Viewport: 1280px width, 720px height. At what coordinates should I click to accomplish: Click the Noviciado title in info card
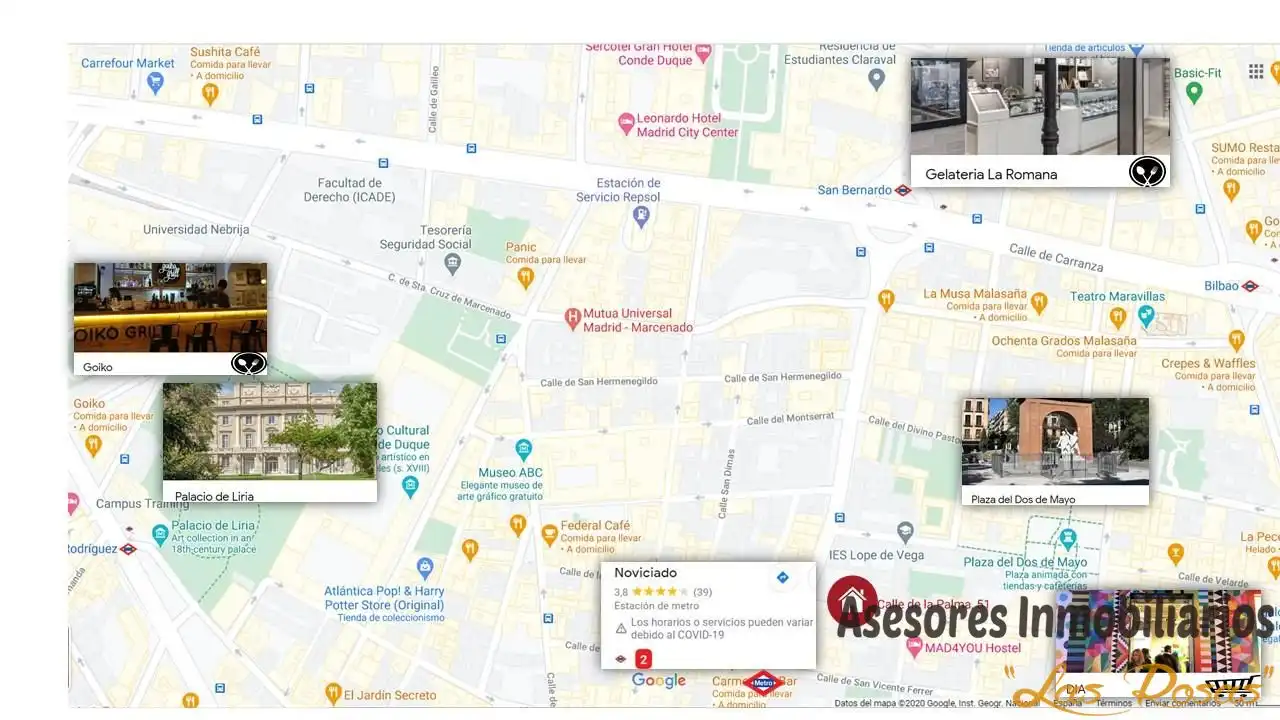645,573
